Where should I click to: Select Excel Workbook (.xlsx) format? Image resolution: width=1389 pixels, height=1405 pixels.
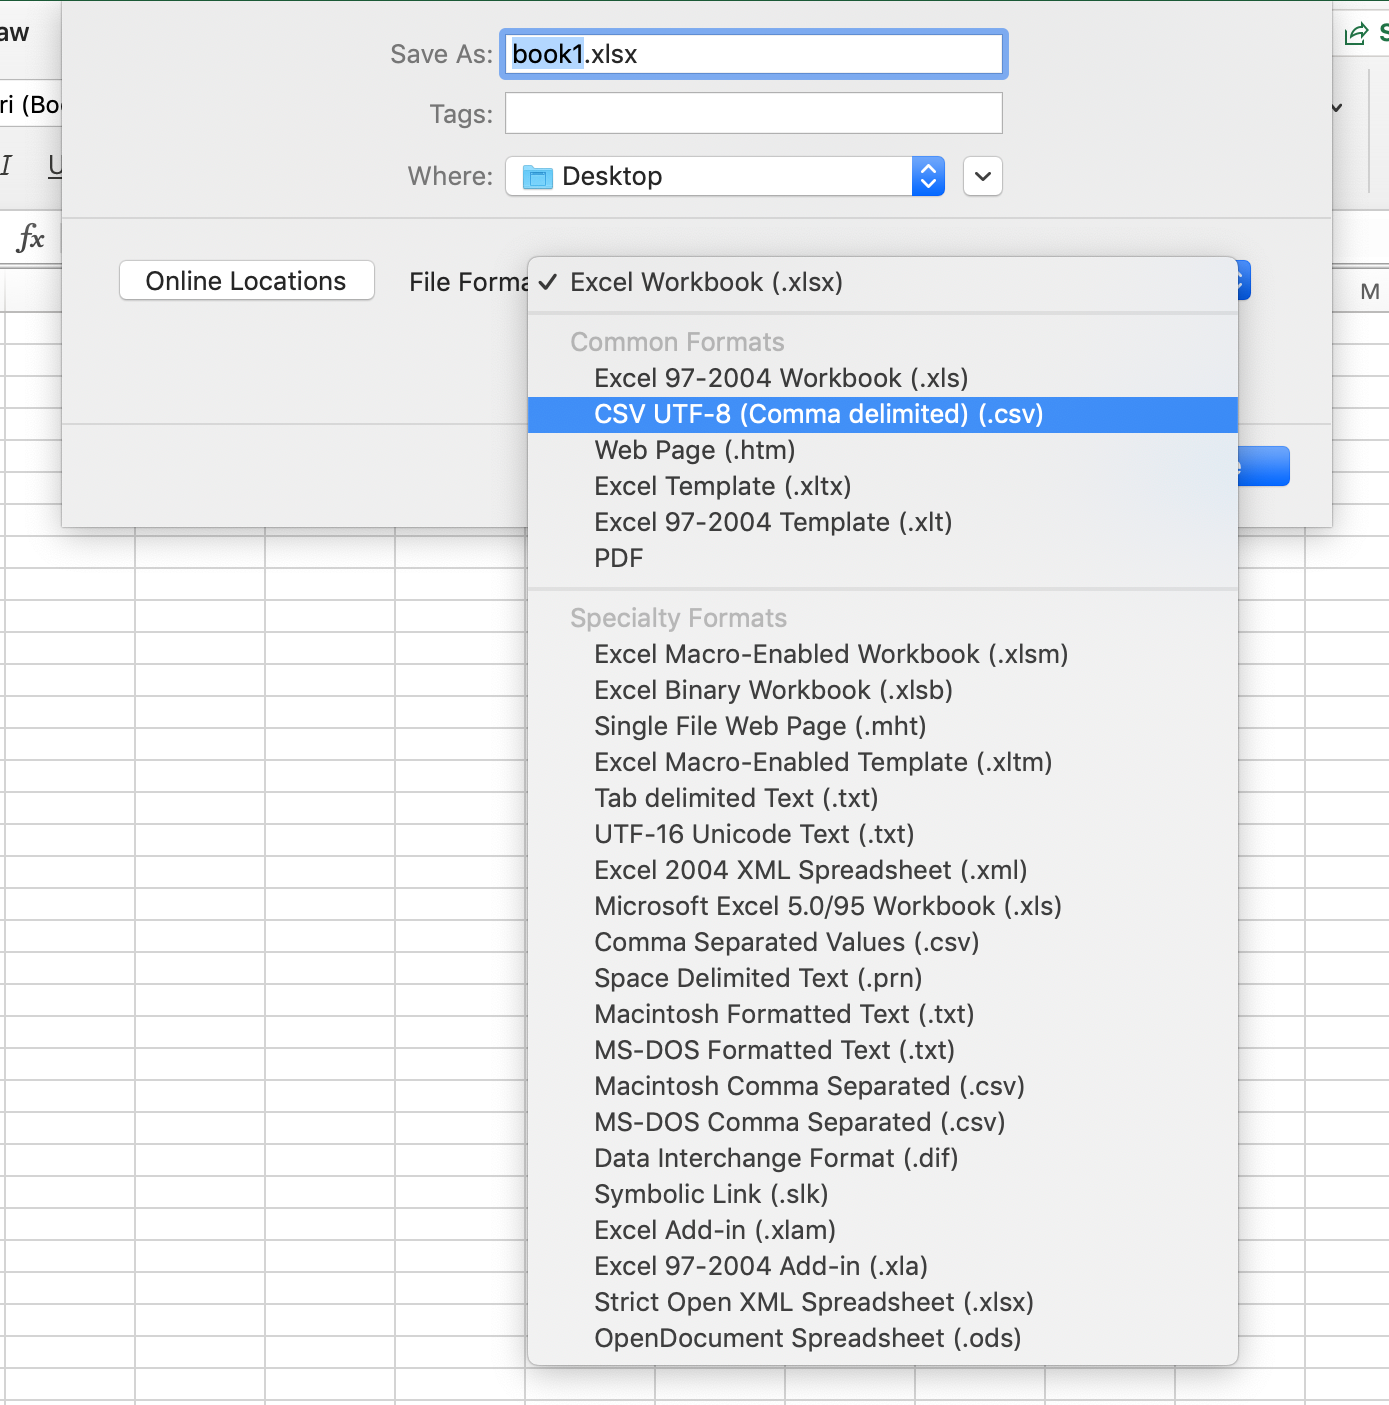pyautogui.click(x=882, y=283)
